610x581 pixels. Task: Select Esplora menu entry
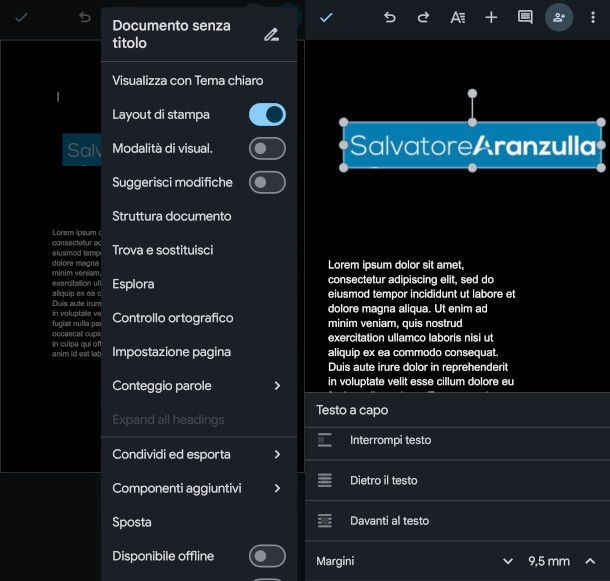coord(133,284)
